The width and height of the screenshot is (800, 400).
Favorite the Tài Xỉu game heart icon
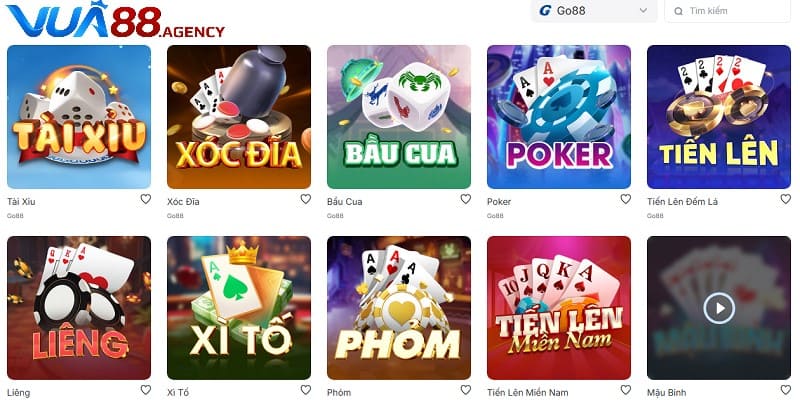[145, 199]
